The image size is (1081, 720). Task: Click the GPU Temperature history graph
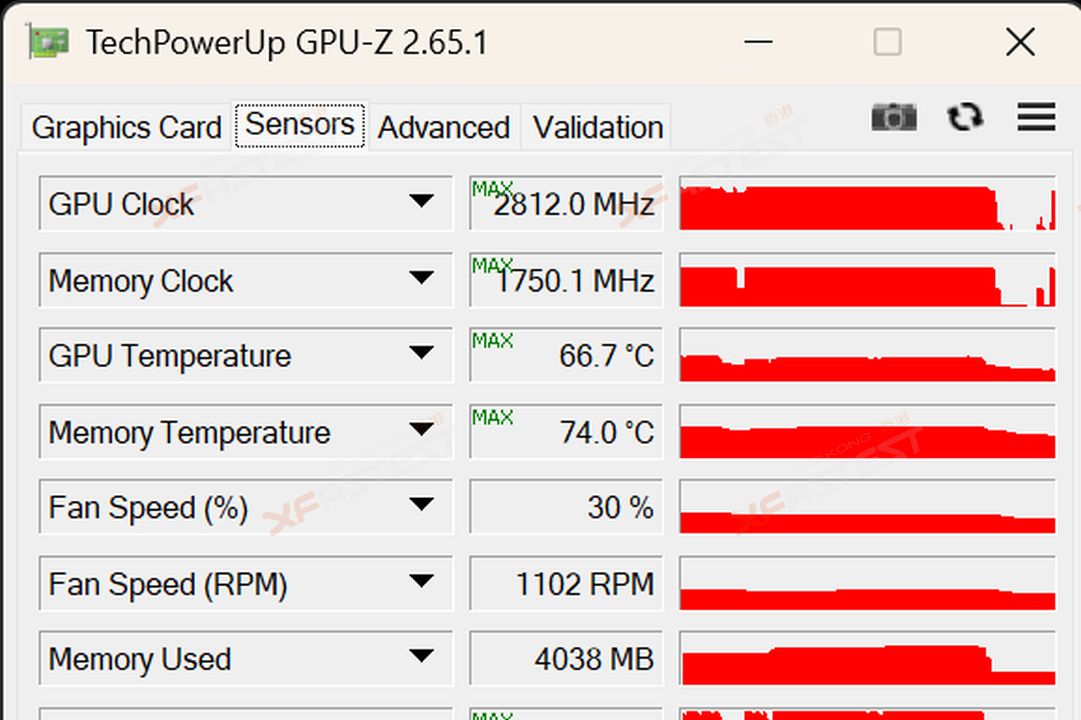click(x=867, y=354)
